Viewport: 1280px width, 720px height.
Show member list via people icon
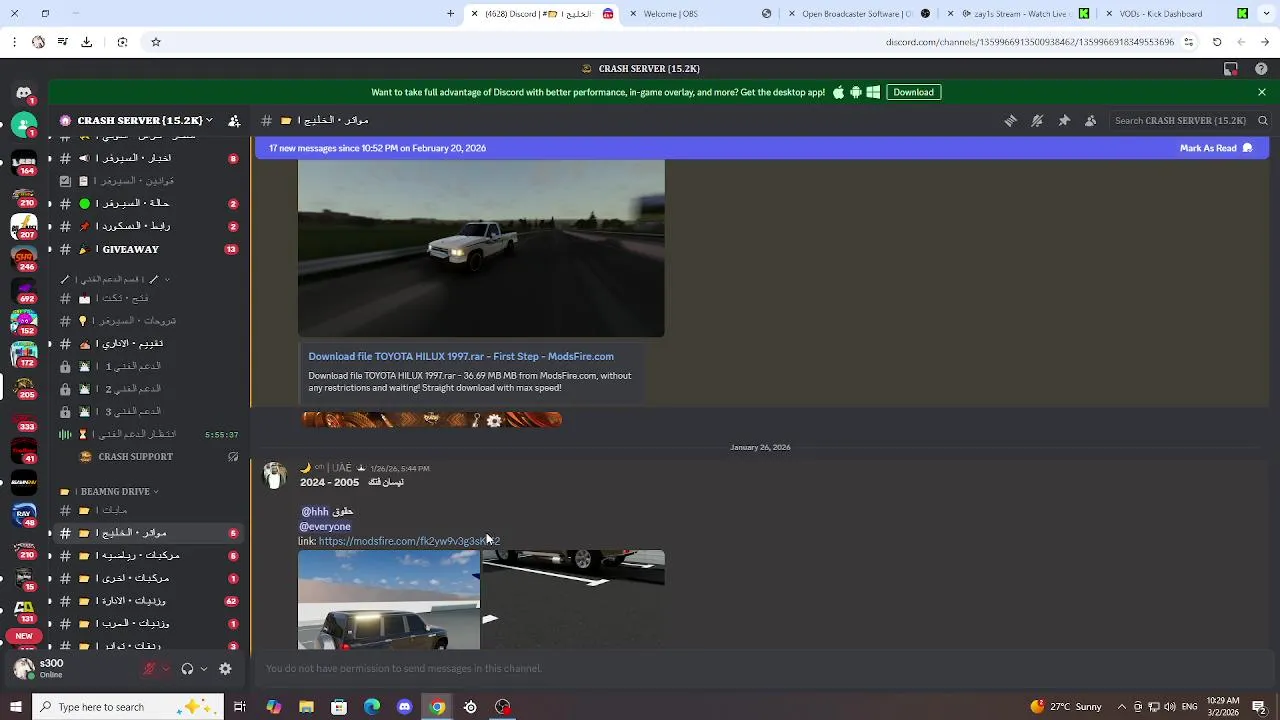pyautogui.click(x=1090, y=120)
